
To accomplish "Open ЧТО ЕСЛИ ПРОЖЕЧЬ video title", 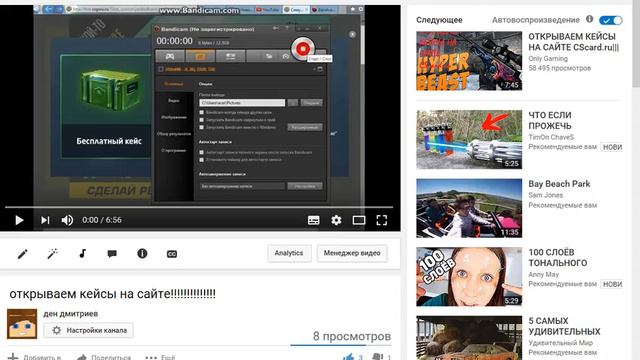I will [x=550, y=120].
